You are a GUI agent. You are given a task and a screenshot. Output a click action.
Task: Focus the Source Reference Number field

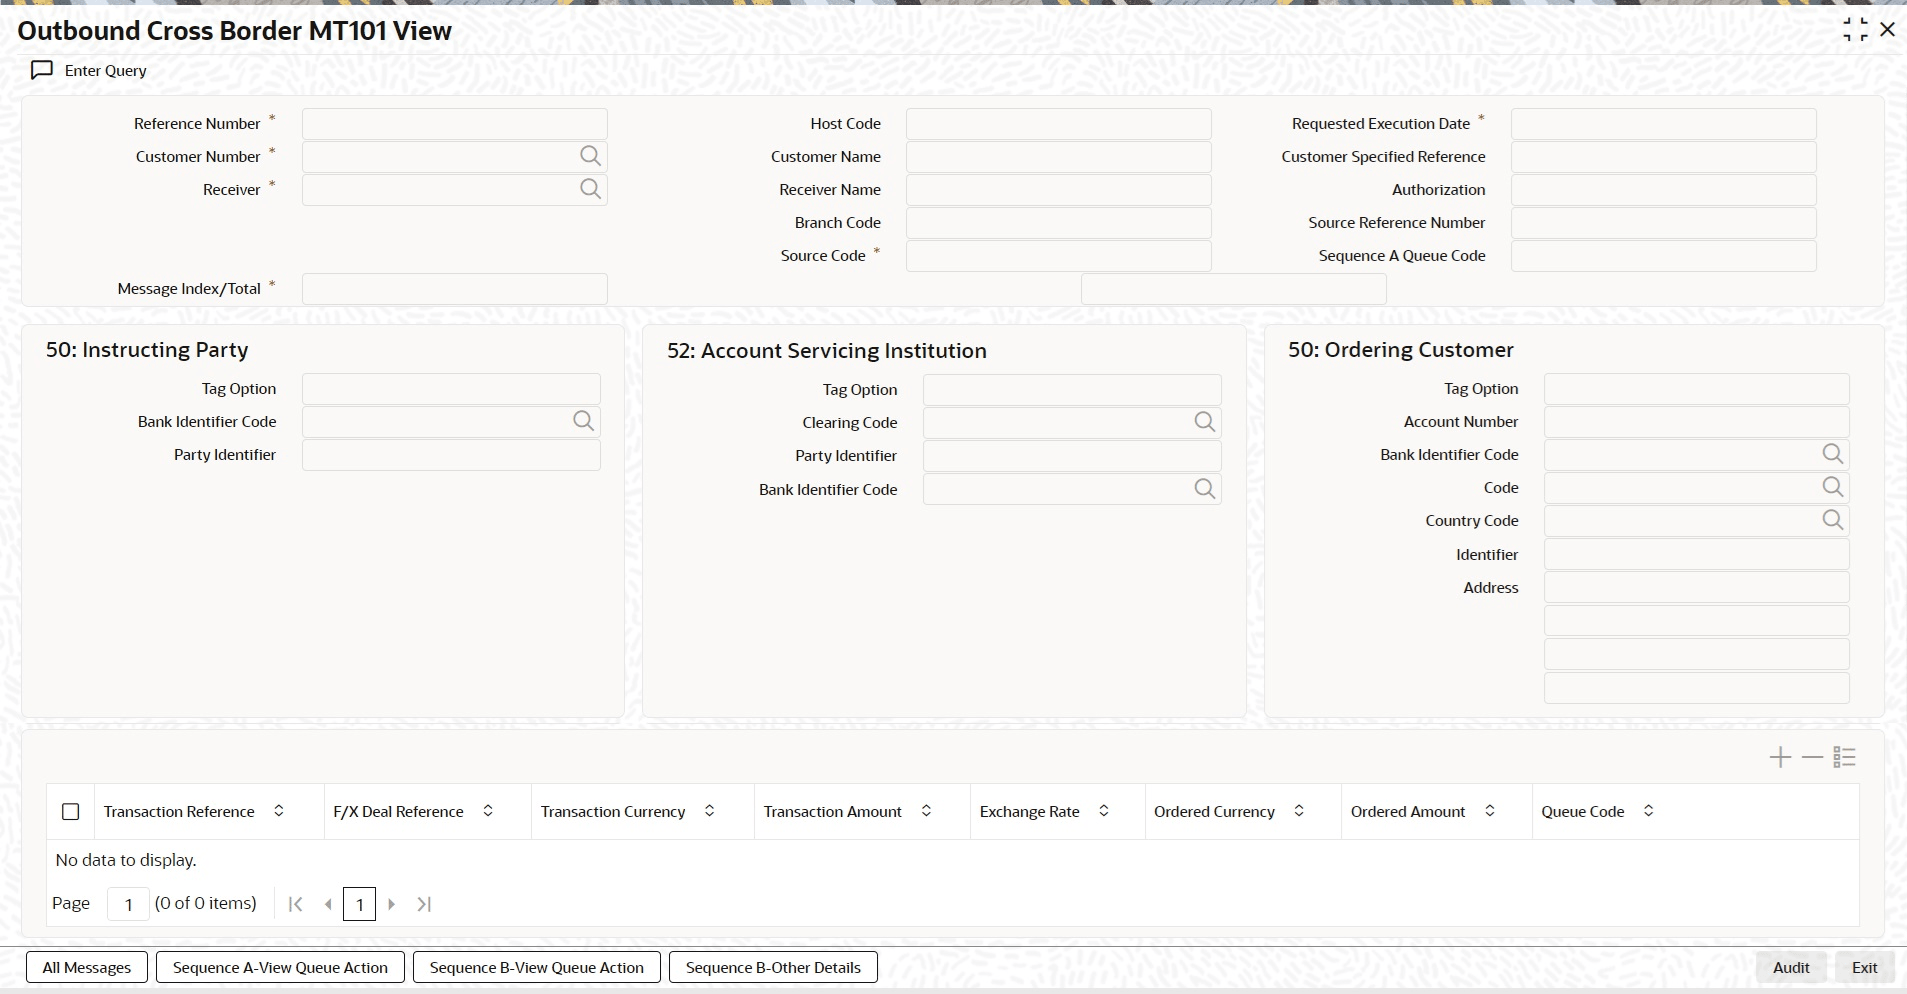[1664, 223]
